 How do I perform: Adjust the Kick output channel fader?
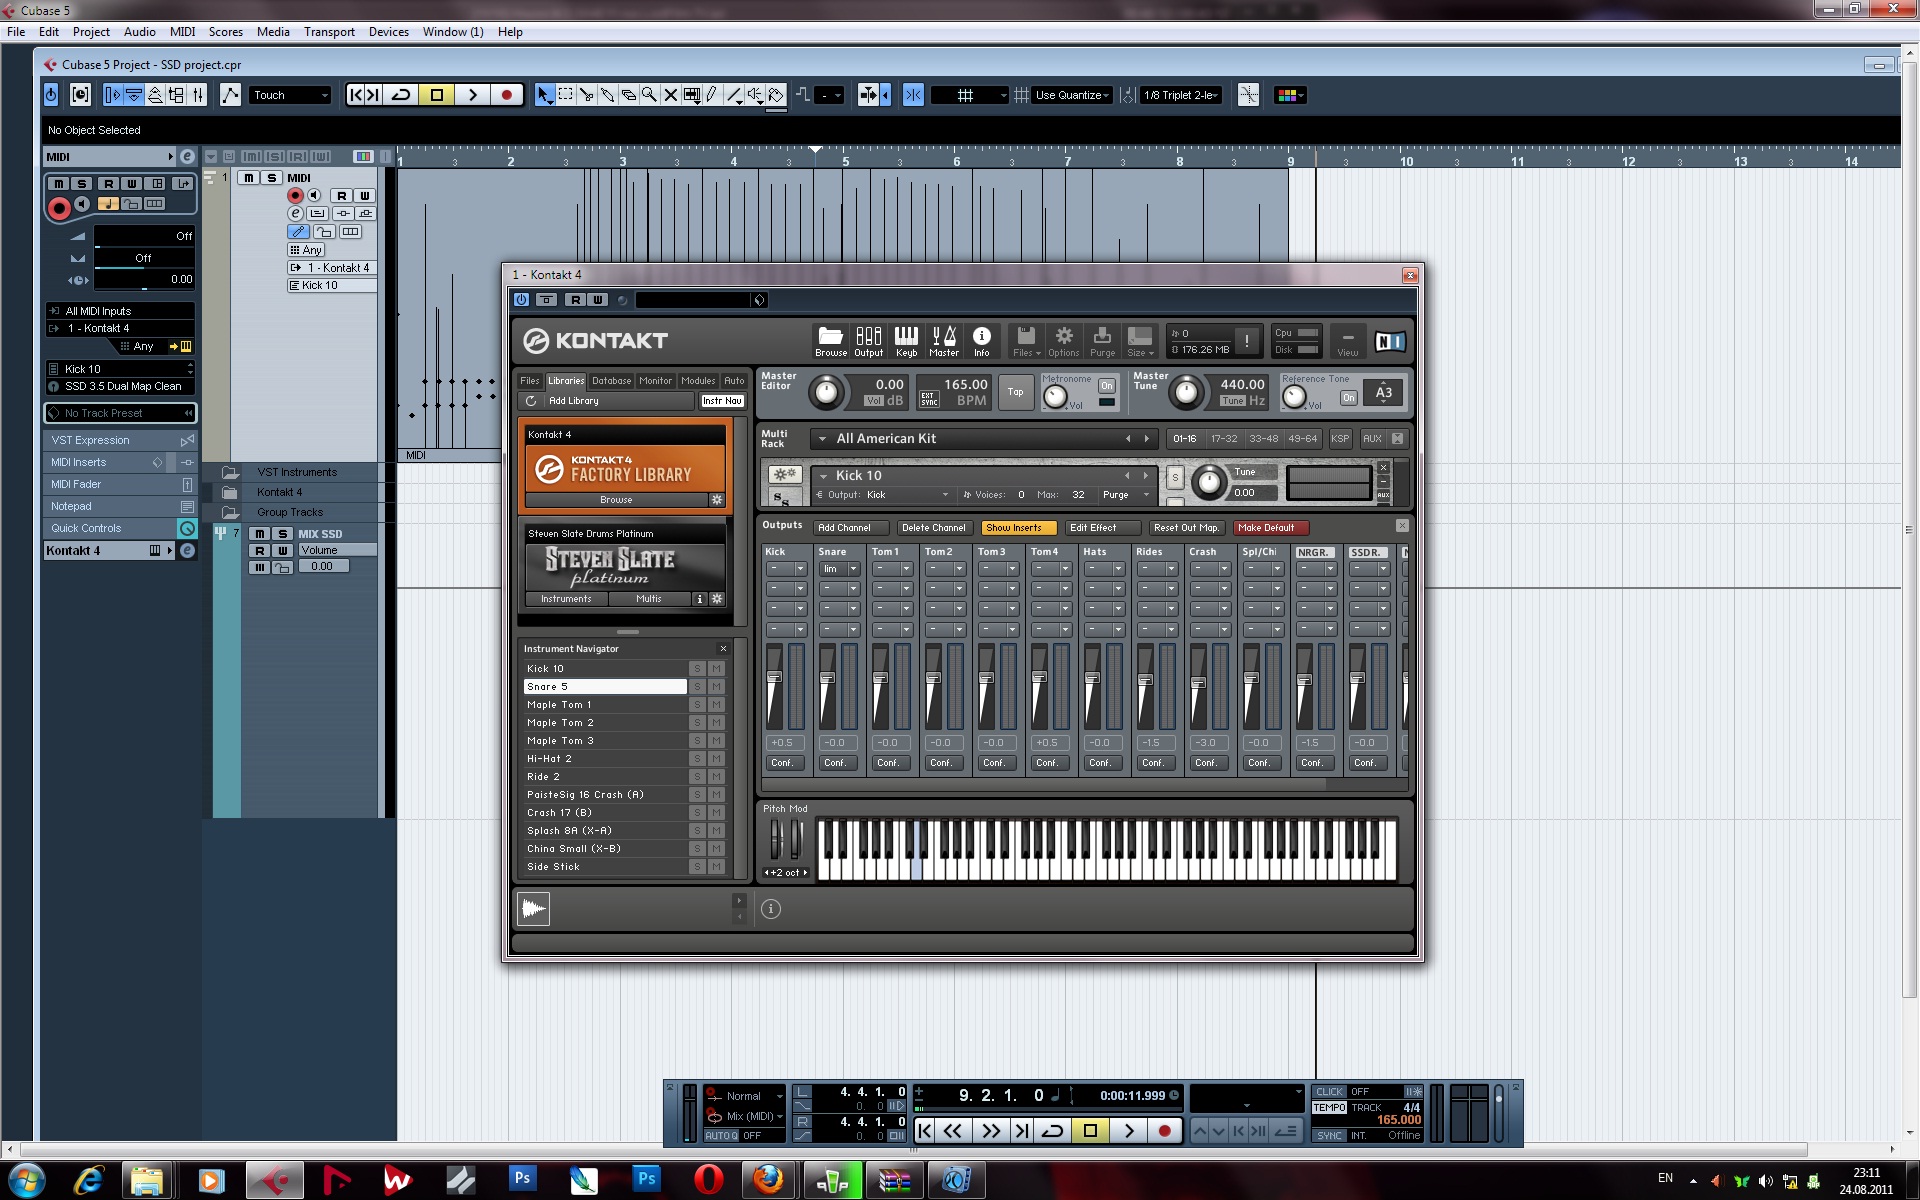click(x=774, y=678)
